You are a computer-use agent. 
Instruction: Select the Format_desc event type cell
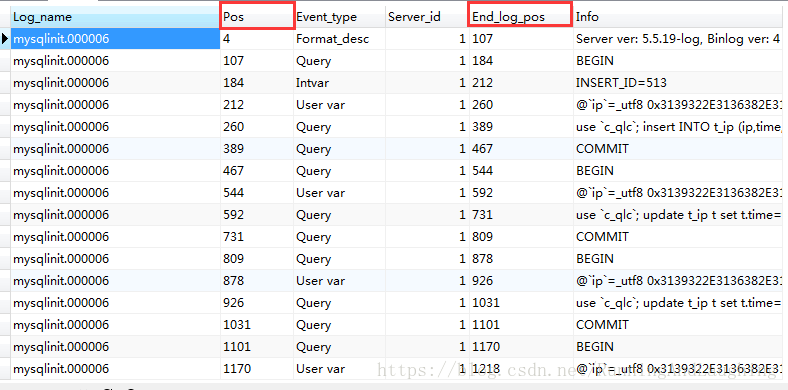(x=339, y=39)
